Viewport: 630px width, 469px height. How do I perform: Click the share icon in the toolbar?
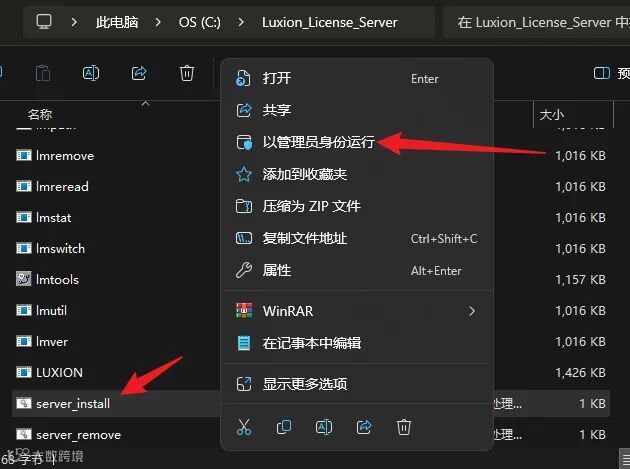click(139, 73)
